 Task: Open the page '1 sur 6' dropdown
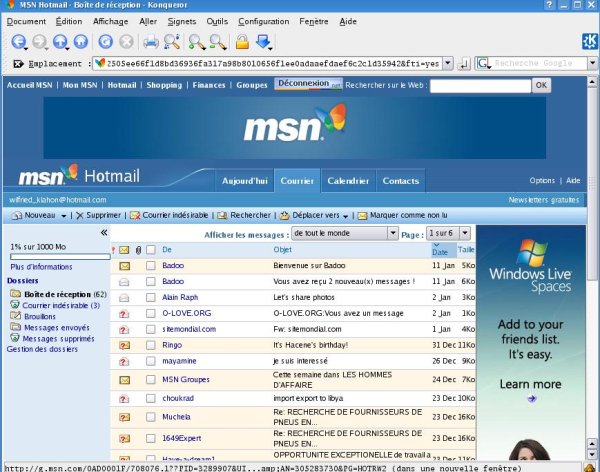tap(448, 233)
